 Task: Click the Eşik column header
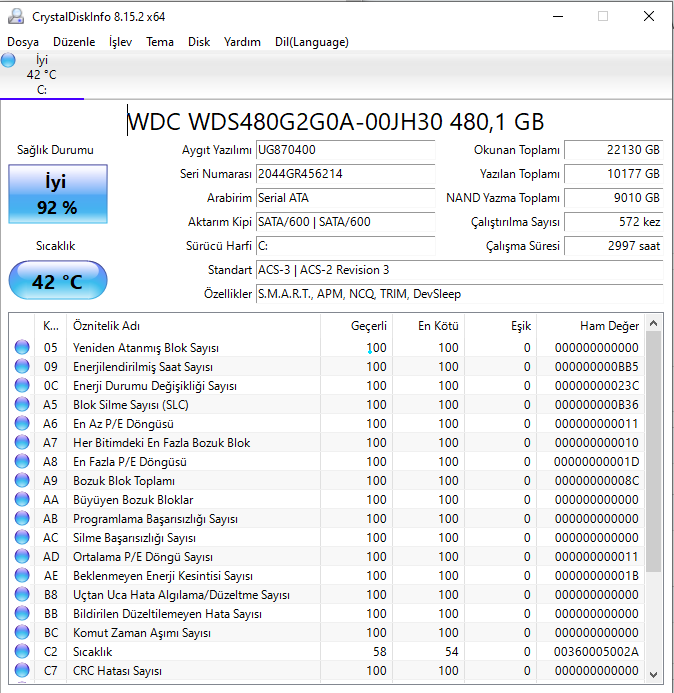[x=500, y=326]
